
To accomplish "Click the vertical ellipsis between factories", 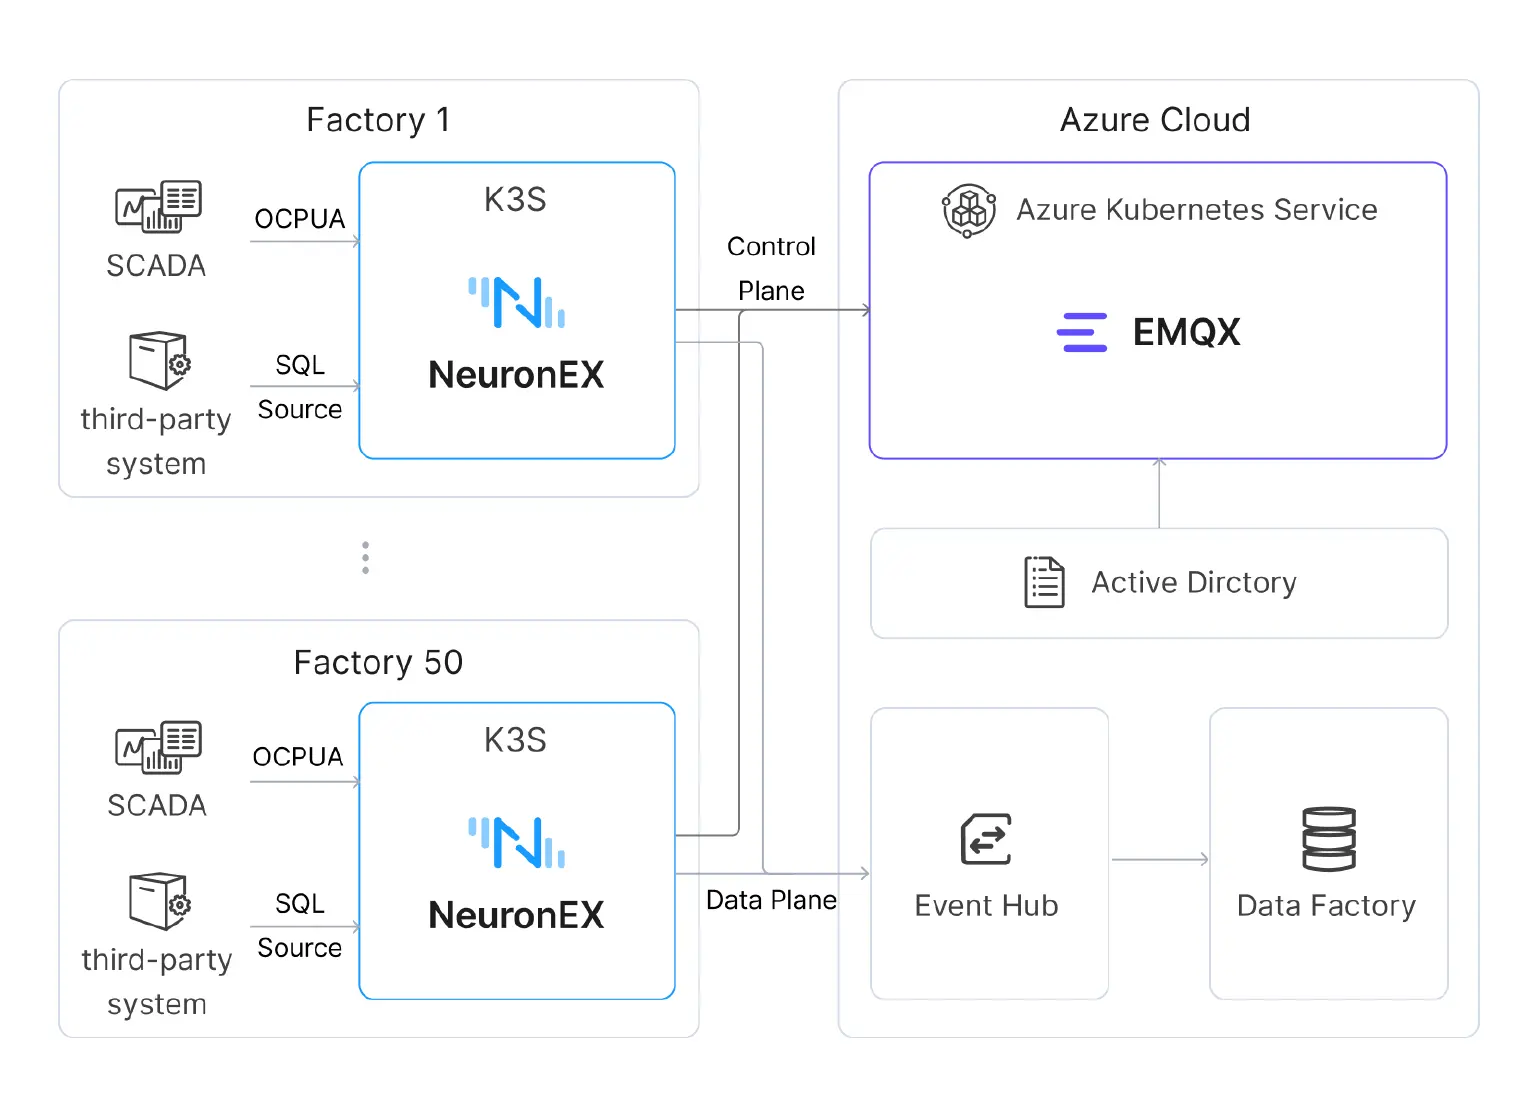I will (366, 558).
